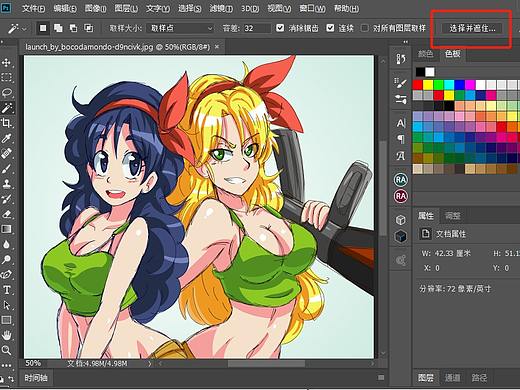520x390 pixels.
Task: Open the History panel icon
Action: pyautogui.click(x=401, y=59)
